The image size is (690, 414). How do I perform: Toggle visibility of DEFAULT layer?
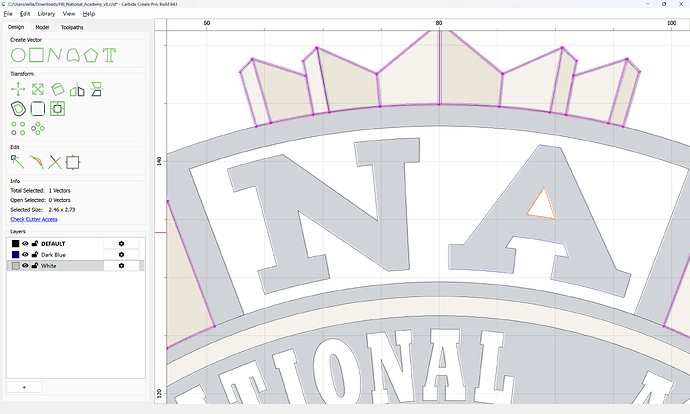pyautogui.click(x=25, y=244)
